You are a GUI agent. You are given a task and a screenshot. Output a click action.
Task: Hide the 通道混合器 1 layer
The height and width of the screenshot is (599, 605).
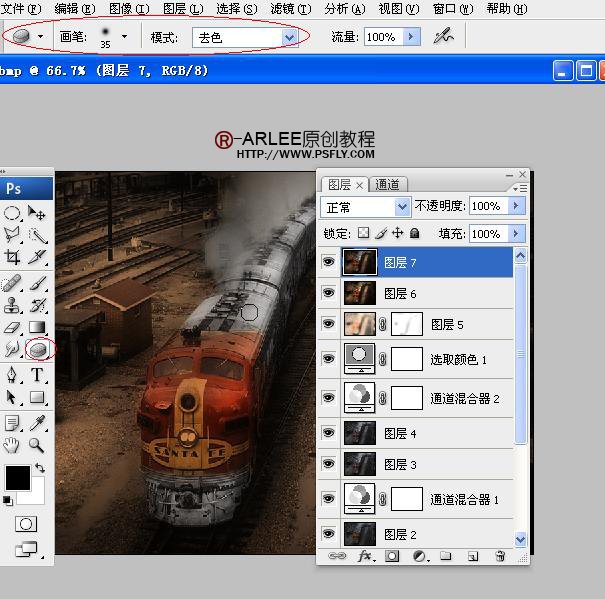pyautogui.click(x=328, y=499)
